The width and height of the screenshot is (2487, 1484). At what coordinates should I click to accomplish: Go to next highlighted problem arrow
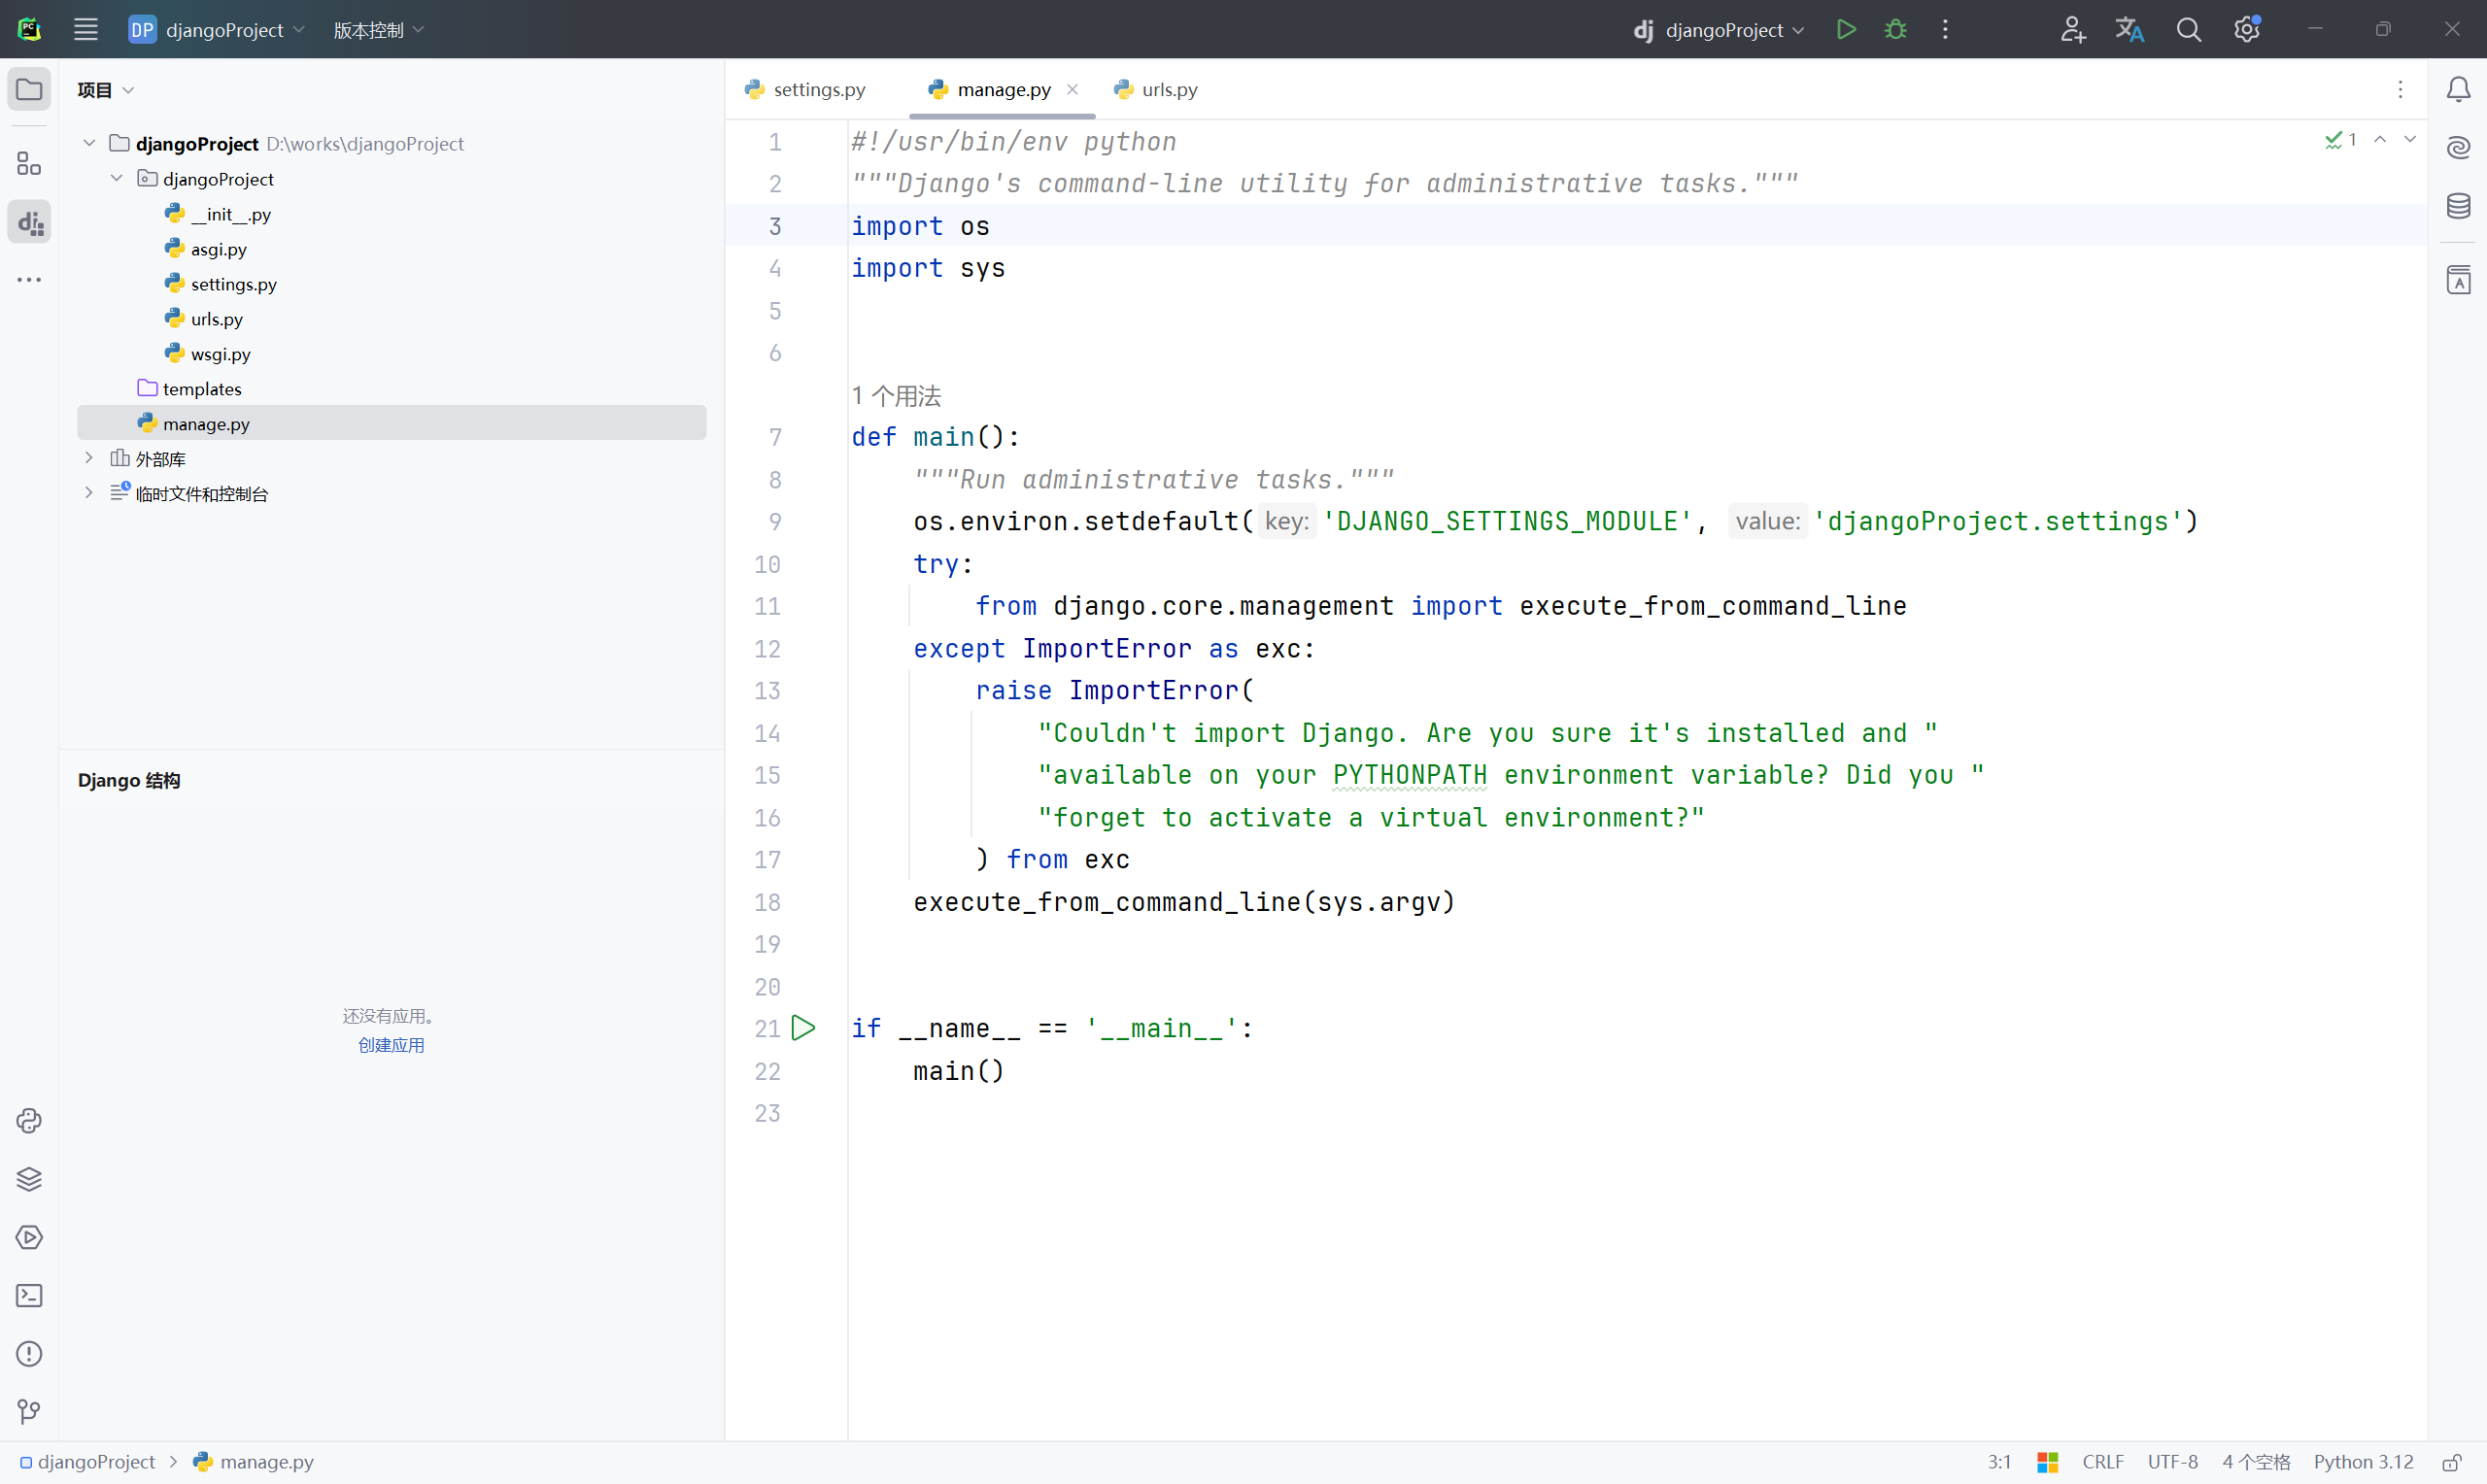[x=2410, y=140]
